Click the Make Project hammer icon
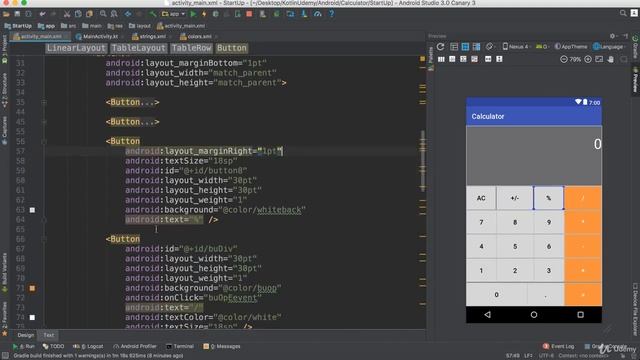 (153, 14)
